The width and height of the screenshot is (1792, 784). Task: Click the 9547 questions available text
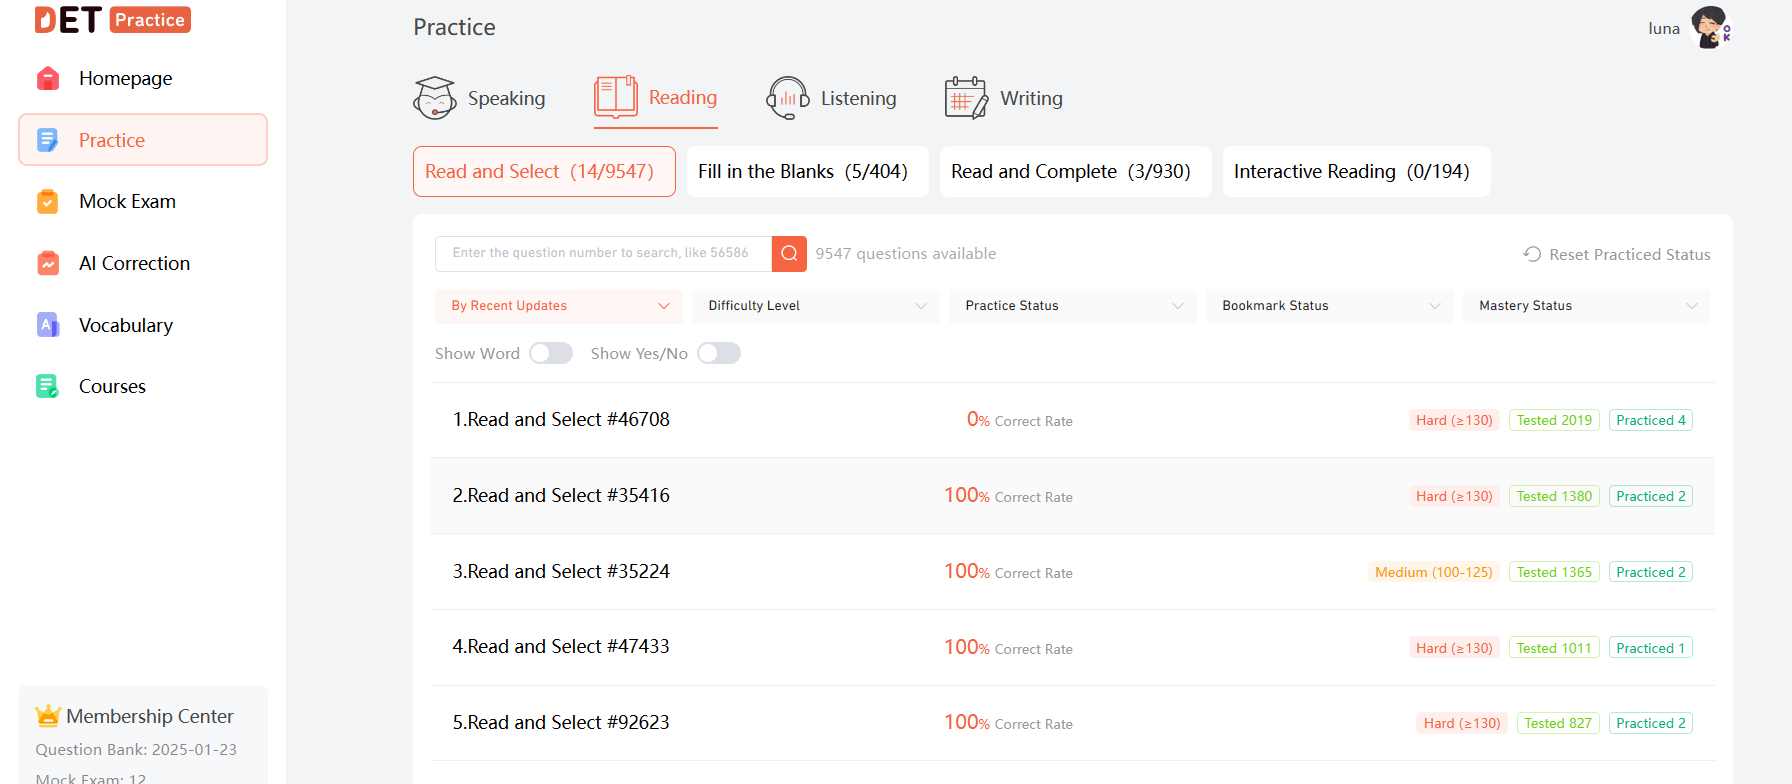coord(905,254)
